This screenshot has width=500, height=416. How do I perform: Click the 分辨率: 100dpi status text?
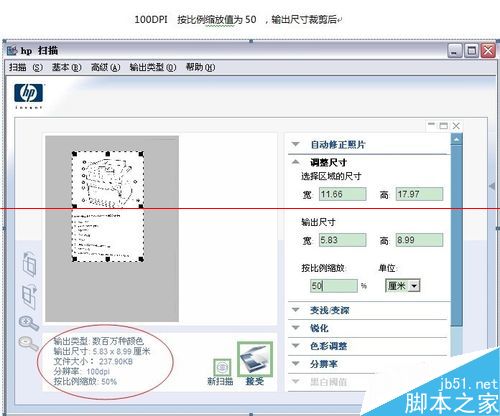pos(82,371)
